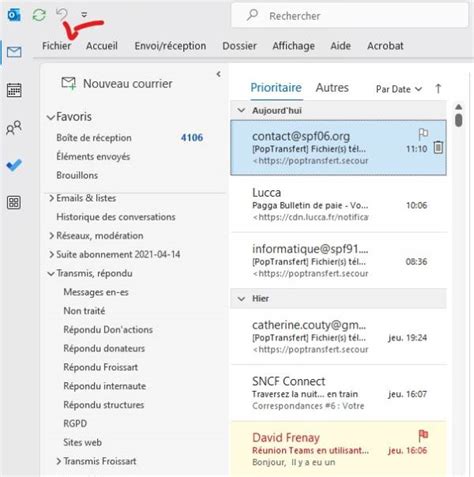Click the Undo arrow icon
The image size is (474, 477).
pos(62,14)
